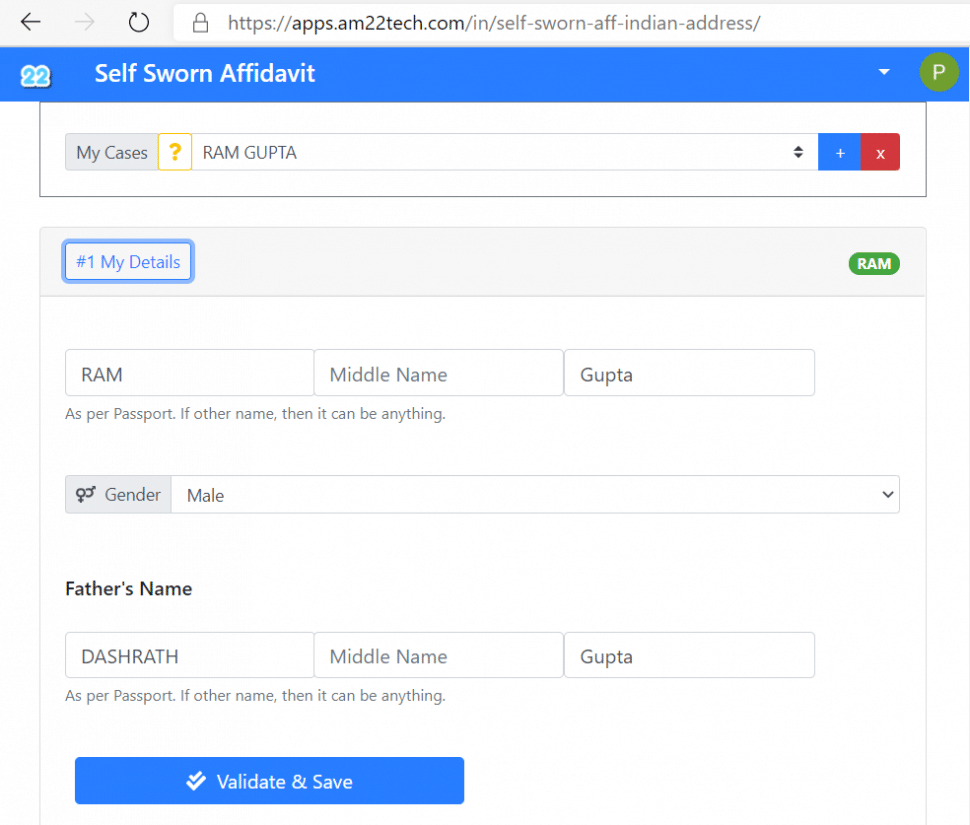Screen dimensions: 970x825
Task: Click the 22 logo icon
Action: (x=36, y=75)
